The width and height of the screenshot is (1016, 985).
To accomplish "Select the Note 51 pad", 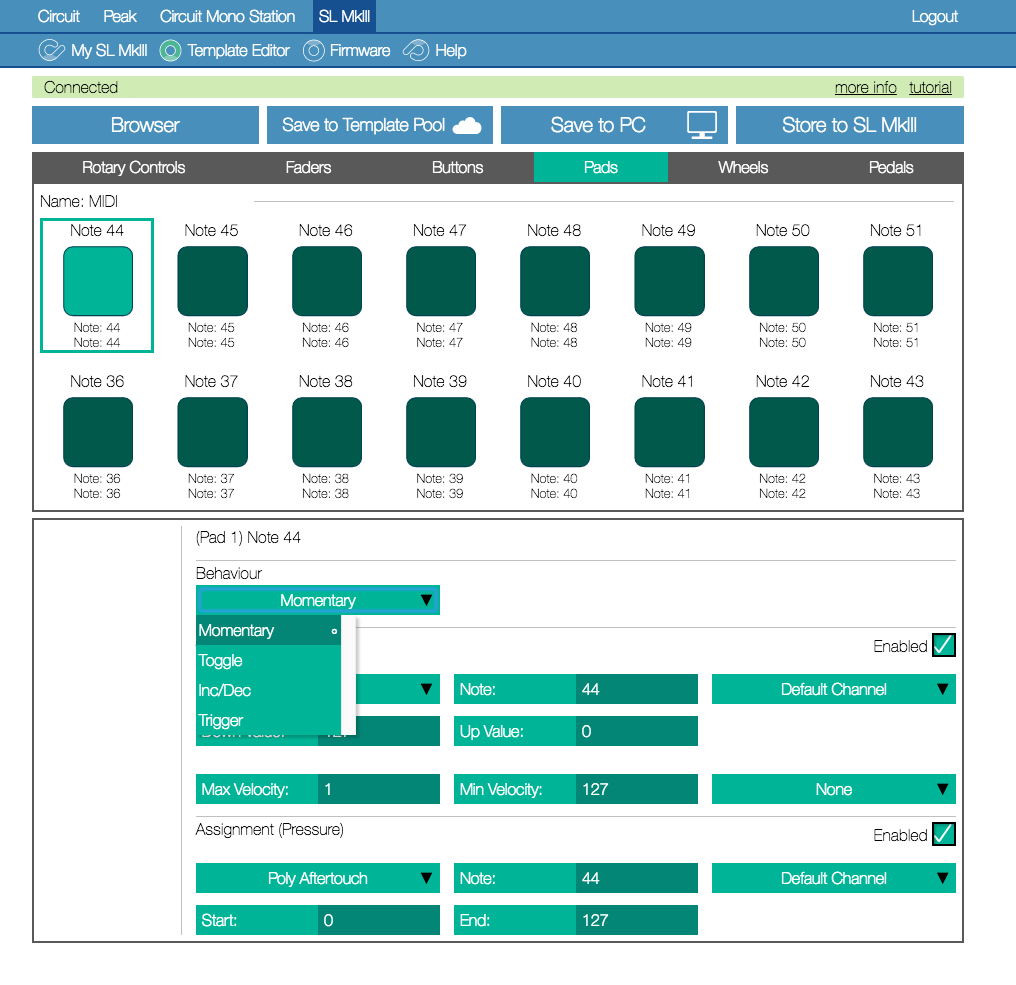I will point(897,281).
